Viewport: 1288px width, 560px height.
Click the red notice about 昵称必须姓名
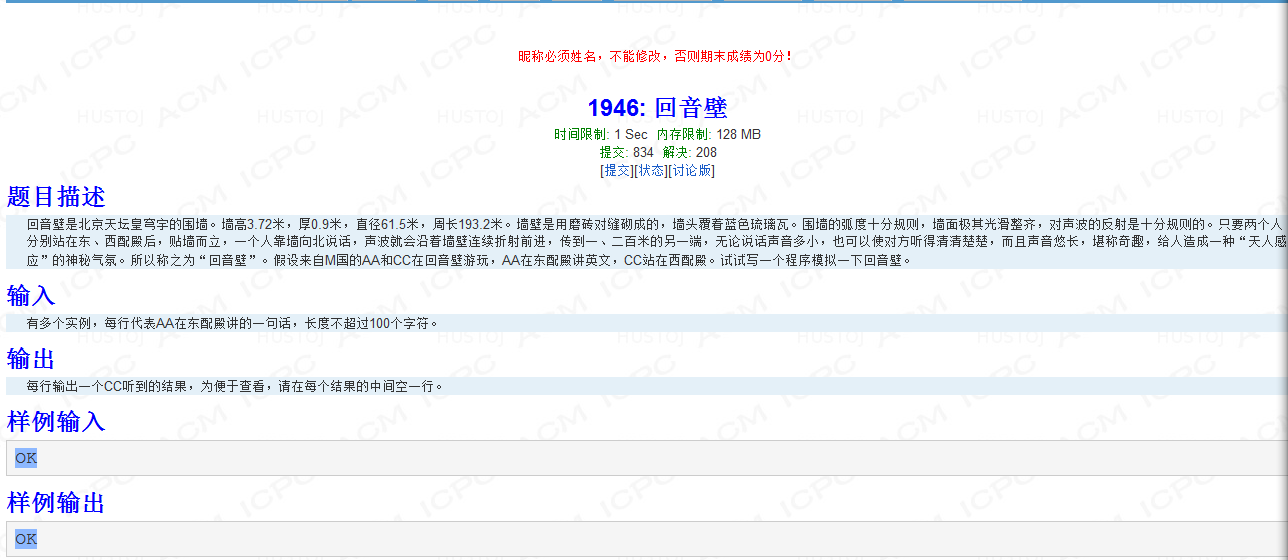click(656, 56)
